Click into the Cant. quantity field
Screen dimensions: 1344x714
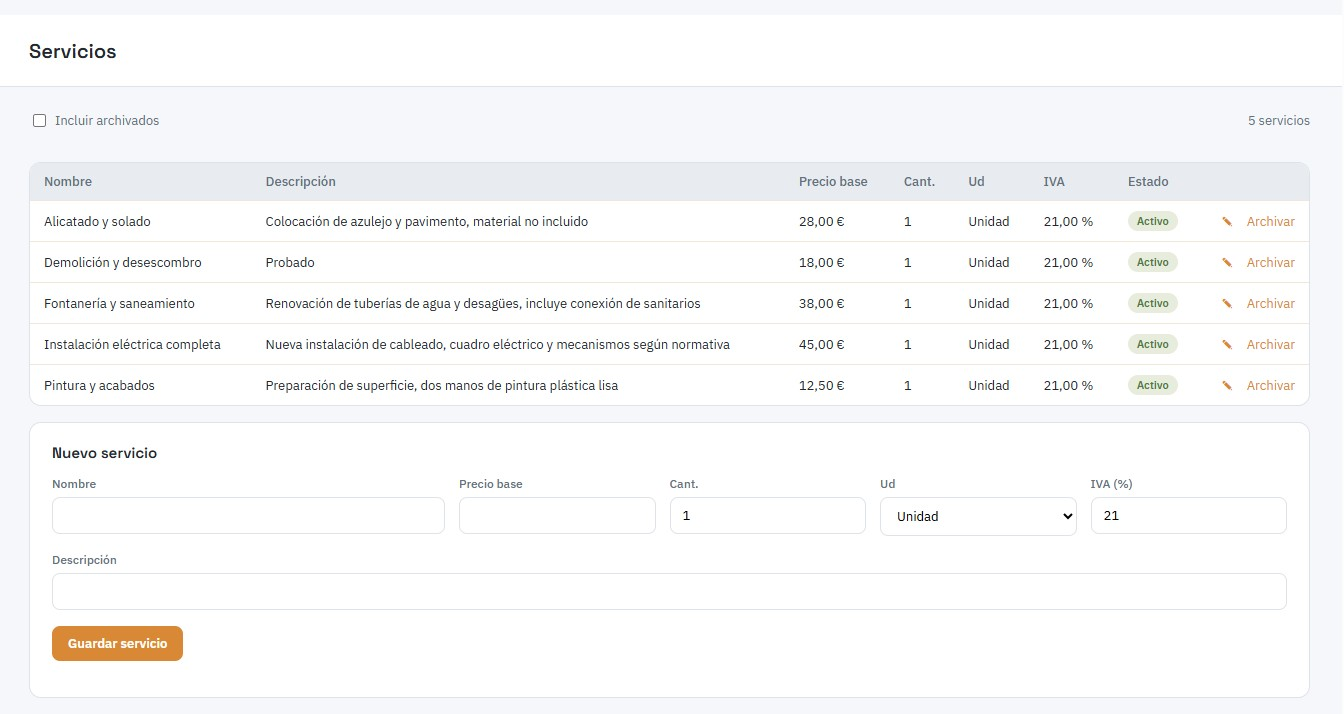[768, 516]
